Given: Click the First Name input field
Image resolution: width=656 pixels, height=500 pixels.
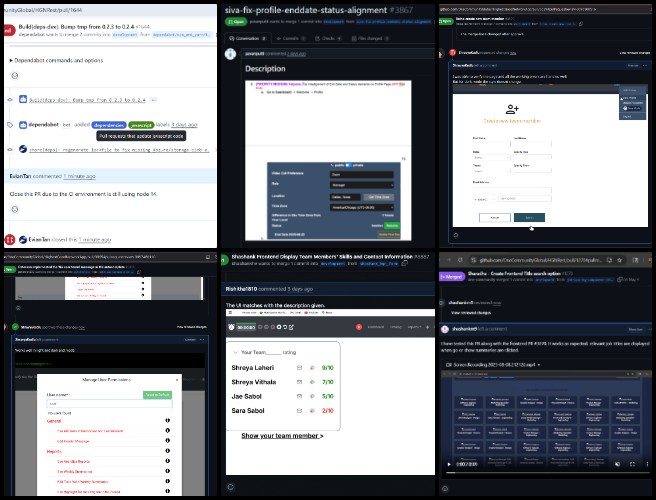Looking at the screenshot, I should click(x=492, y=144).
